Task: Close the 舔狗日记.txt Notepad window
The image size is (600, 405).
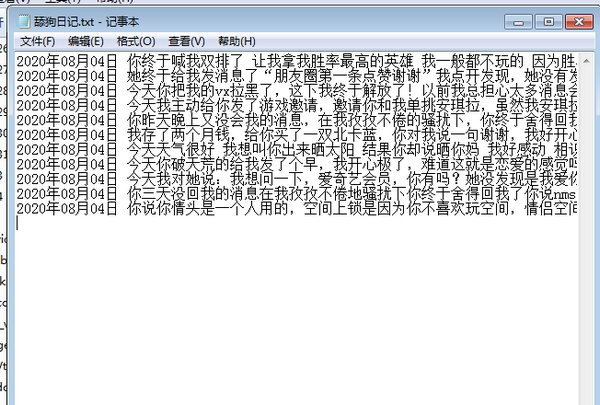Action: coord(579,22)
